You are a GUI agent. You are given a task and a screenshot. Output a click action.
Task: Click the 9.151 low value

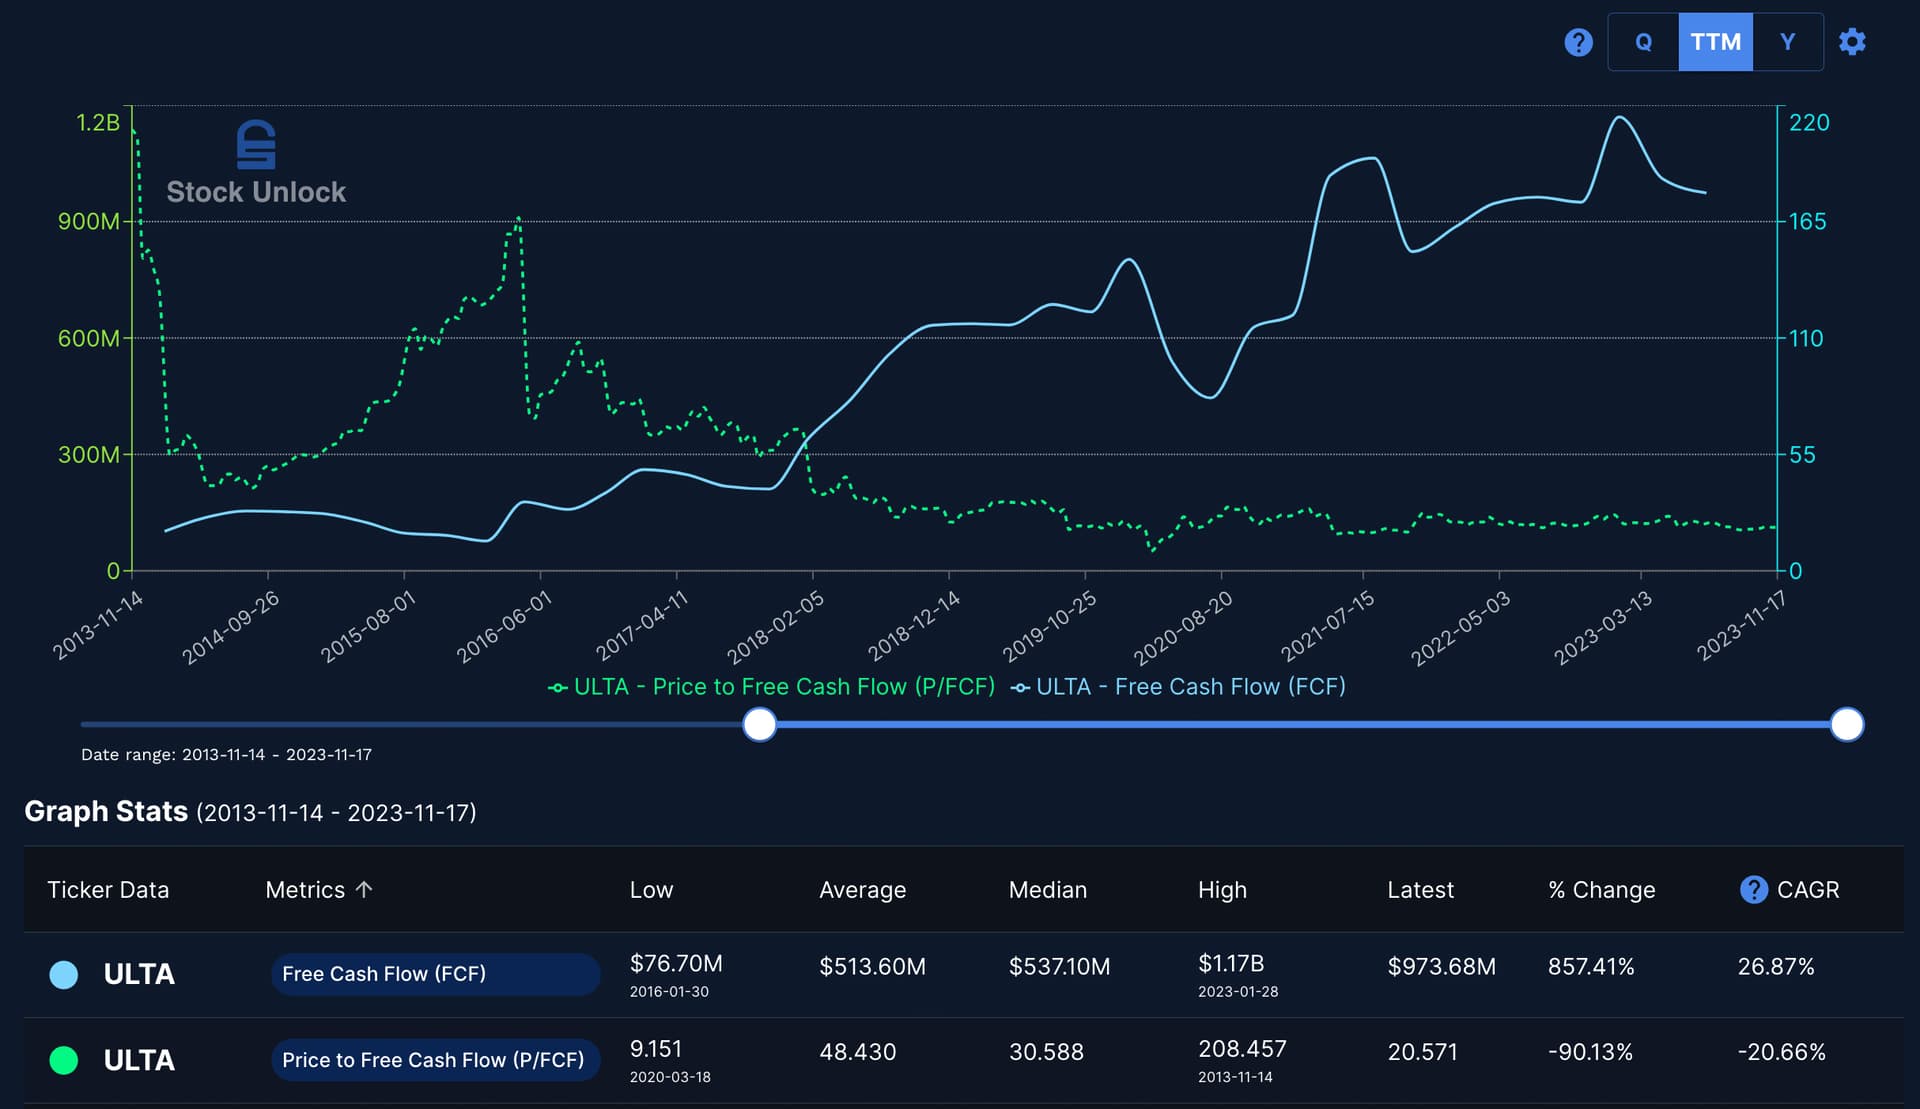(x=655, y=1049)
